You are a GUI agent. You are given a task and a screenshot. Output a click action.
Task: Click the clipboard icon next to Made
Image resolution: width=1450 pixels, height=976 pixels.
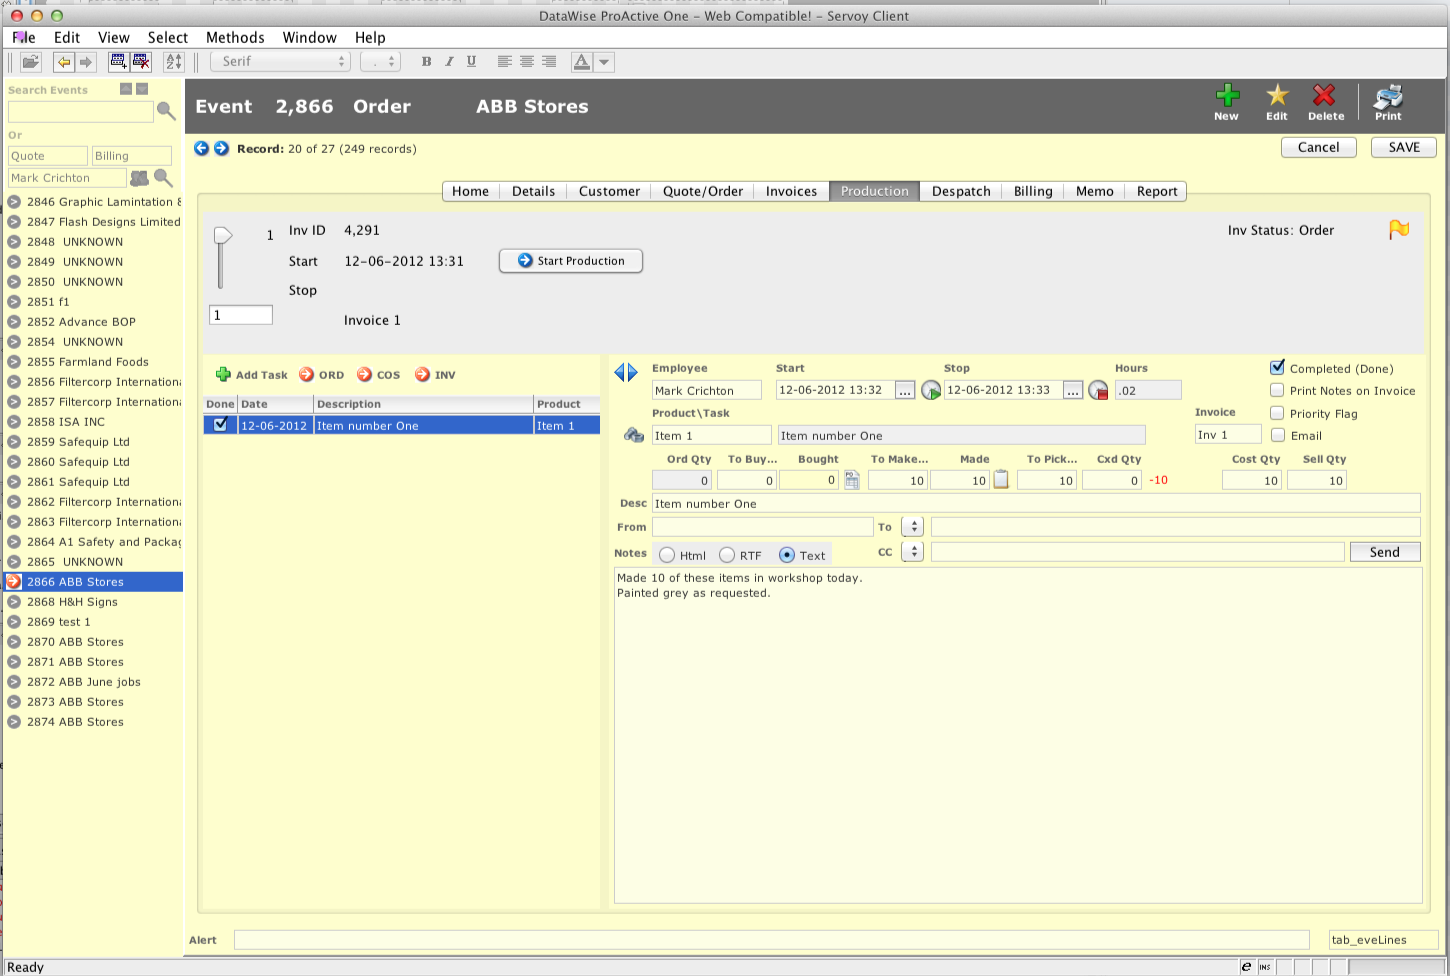coord(1001,480)
